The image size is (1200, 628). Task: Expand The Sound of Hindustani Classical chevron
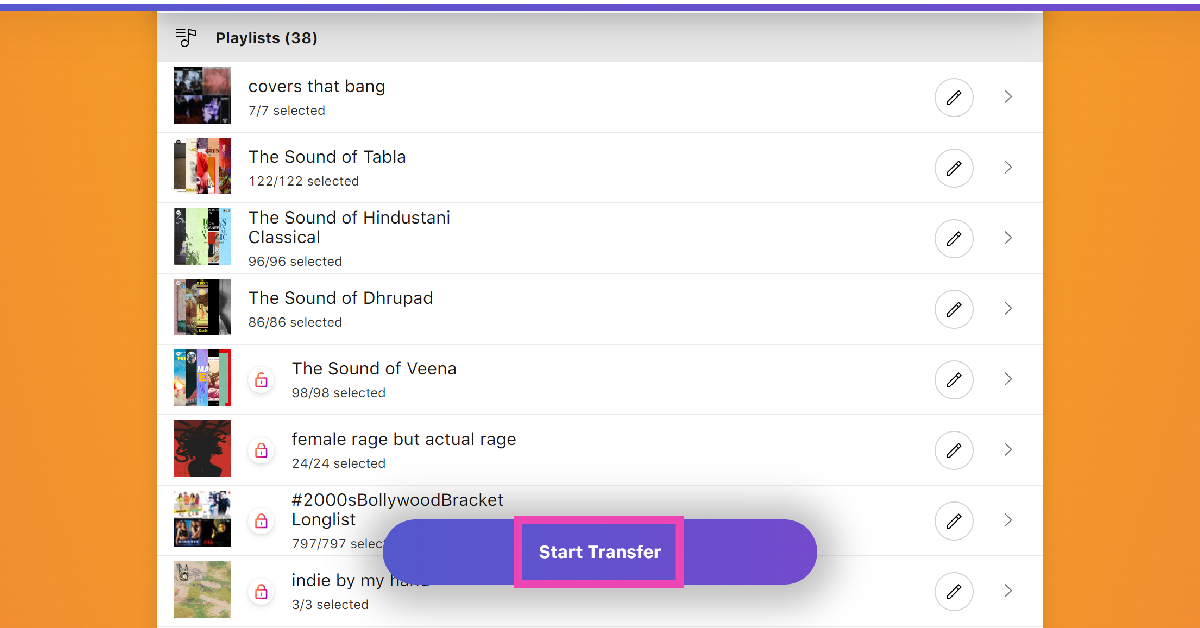tap(1008, 238)
